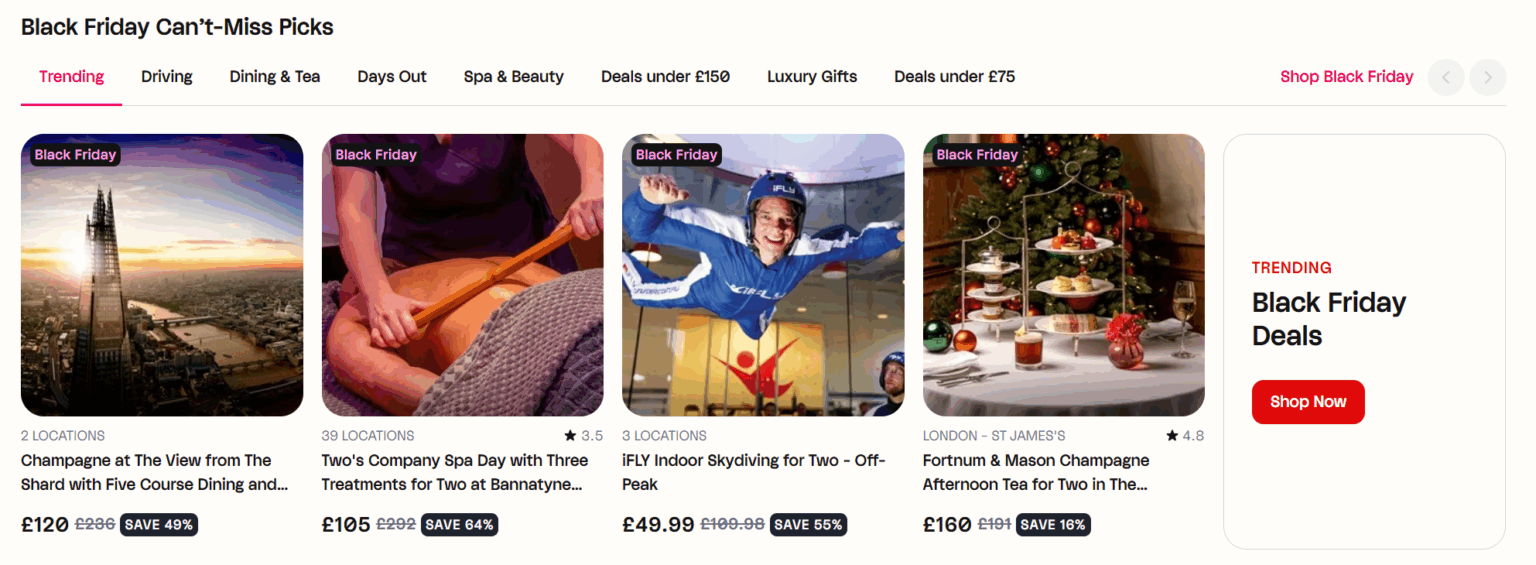This screenshot has height=565, width=1536.
Task: Select the Days Out tab
Action: 392,77
